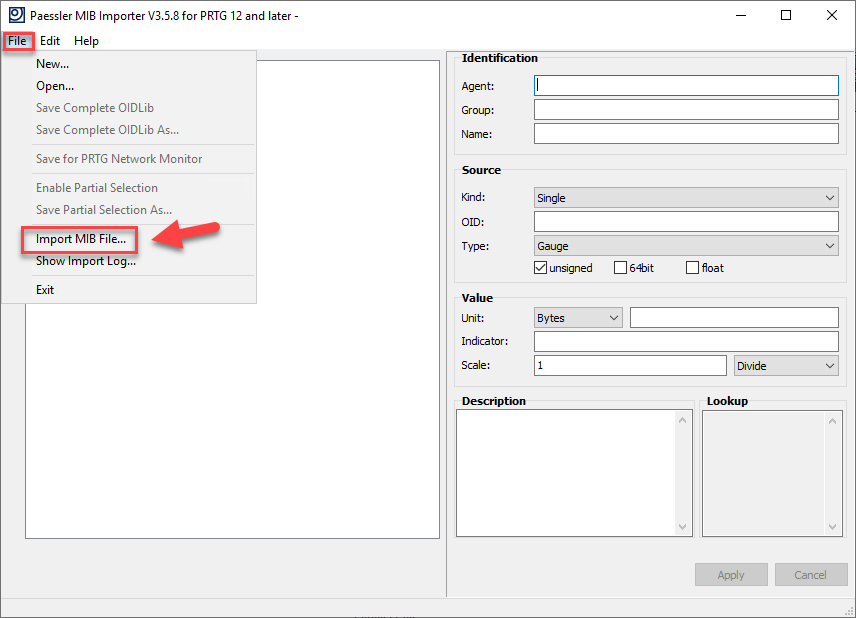Choose New from the File menu

(x=54, y=63)
